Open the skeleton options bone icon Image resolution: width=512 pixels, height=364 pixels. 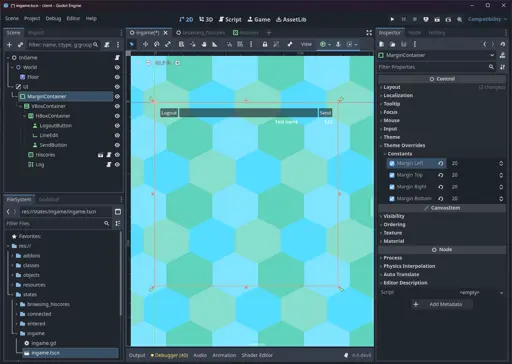tap(290, 44)
